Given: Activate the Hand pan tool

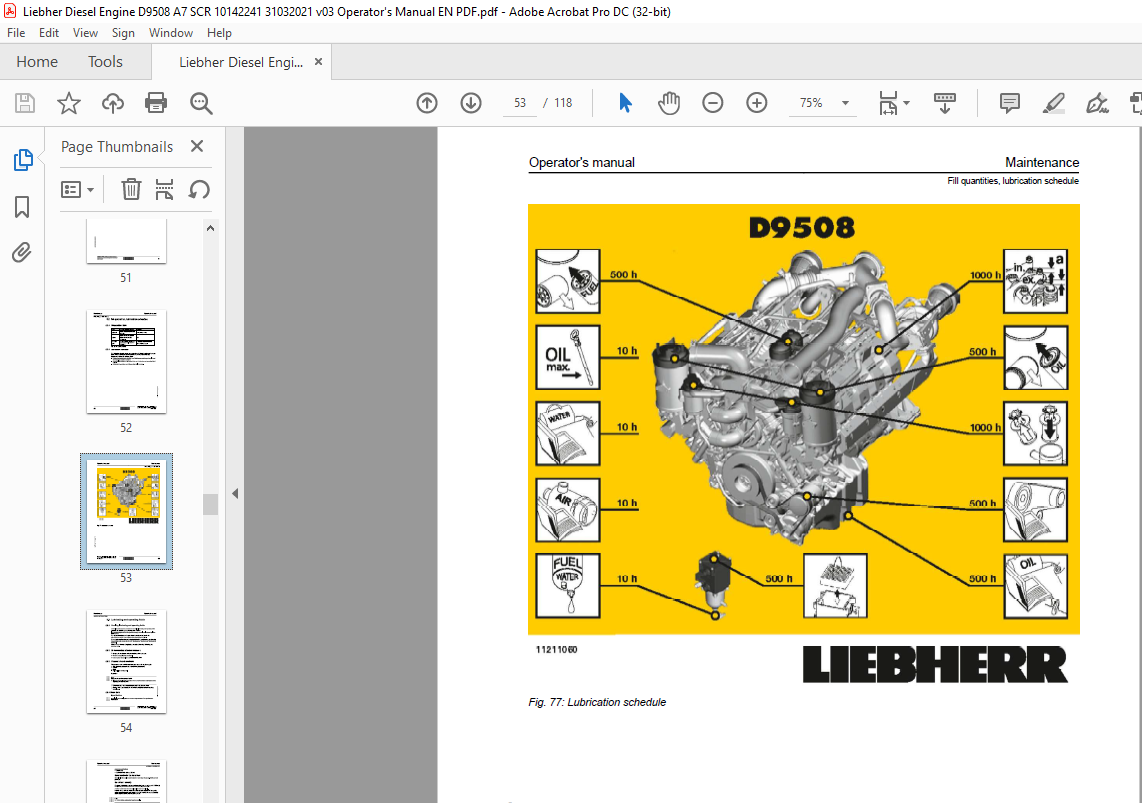Looking at the screenshot, I should (x=669, y=103).
